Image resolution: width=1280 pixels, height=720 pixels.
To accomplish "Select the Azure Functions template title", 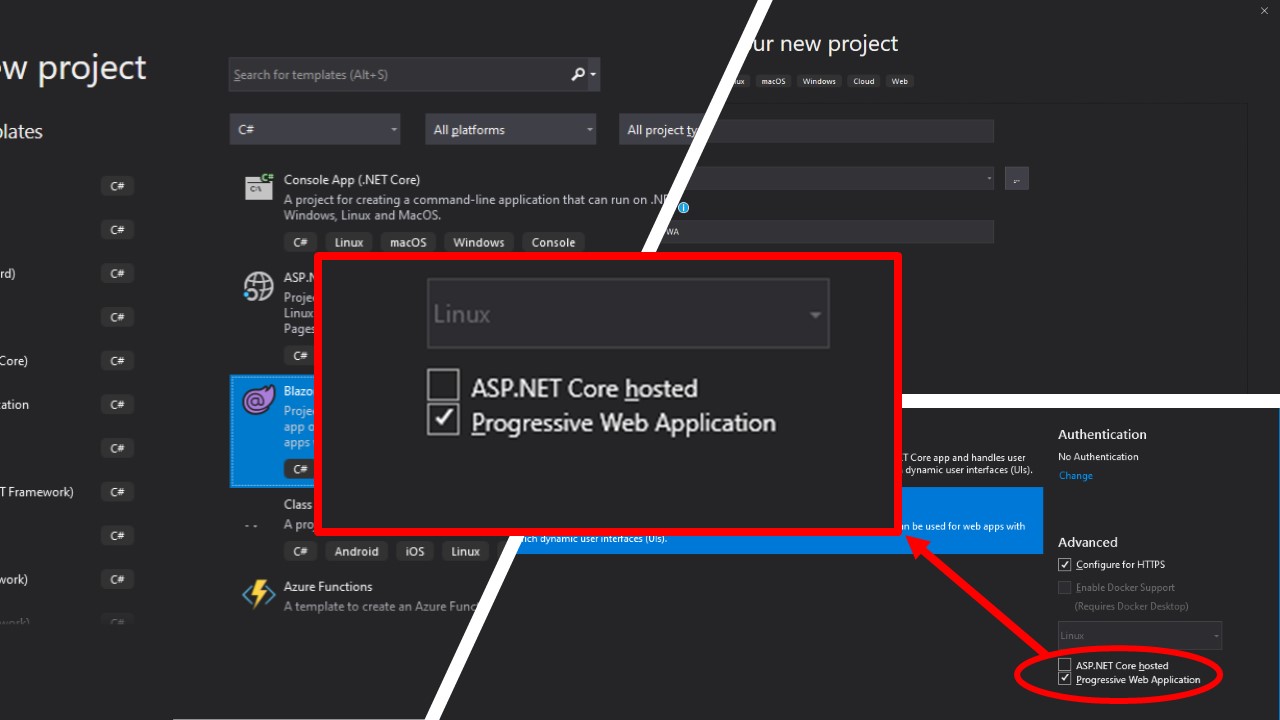I will (x=328, y=587).
